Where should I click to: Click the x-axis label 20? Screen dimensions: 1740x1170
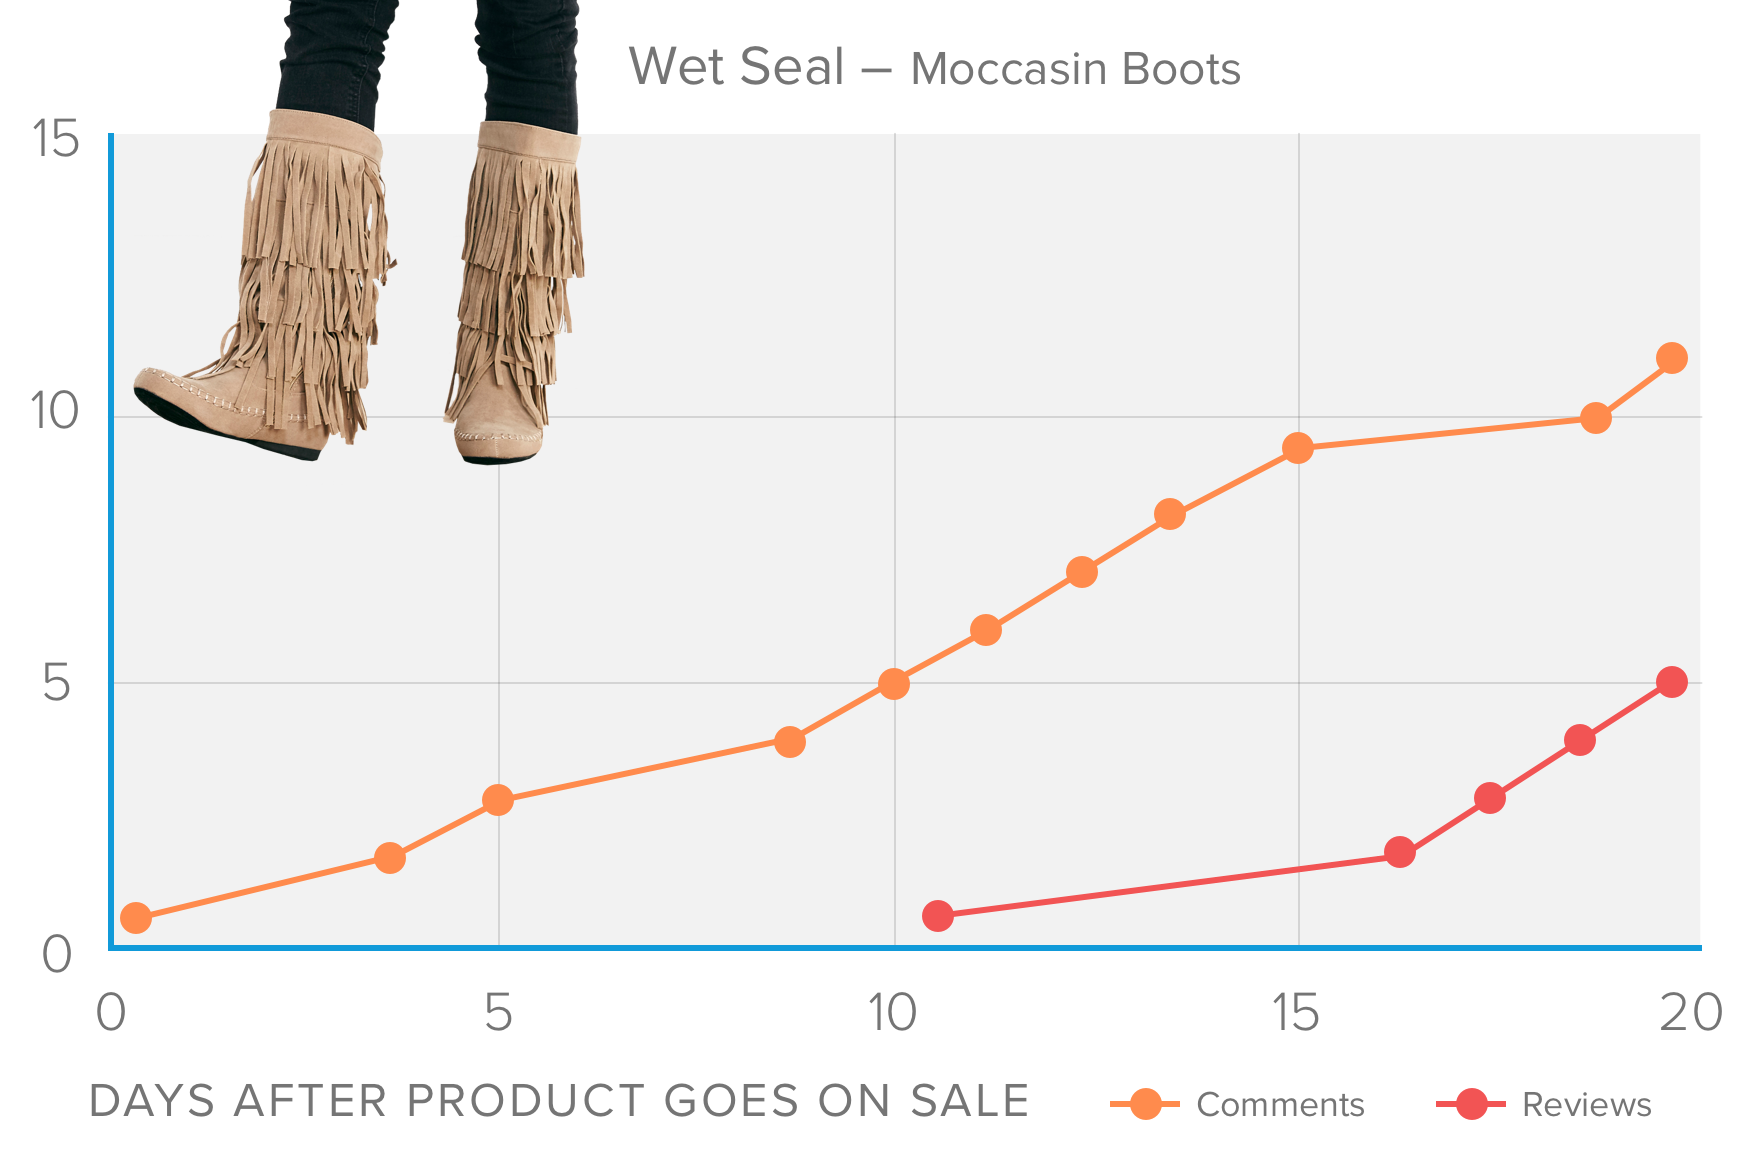(1690, 1012)
